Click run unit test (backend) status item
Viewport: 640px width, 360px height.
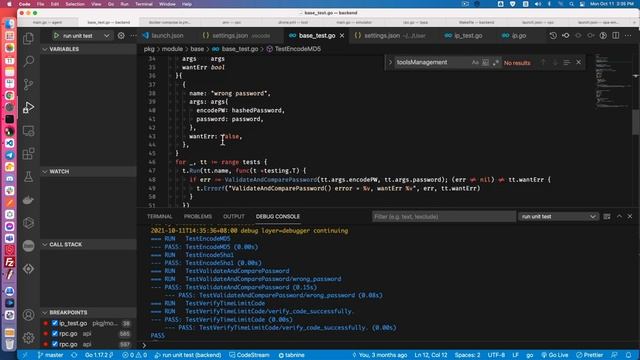point(188,355)
